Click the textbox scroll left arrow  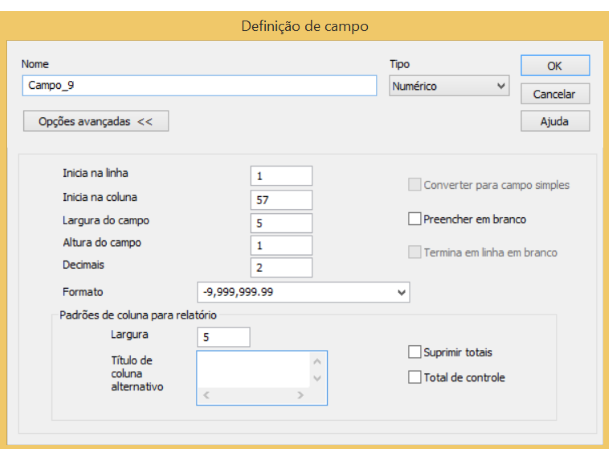pos(206,396)
